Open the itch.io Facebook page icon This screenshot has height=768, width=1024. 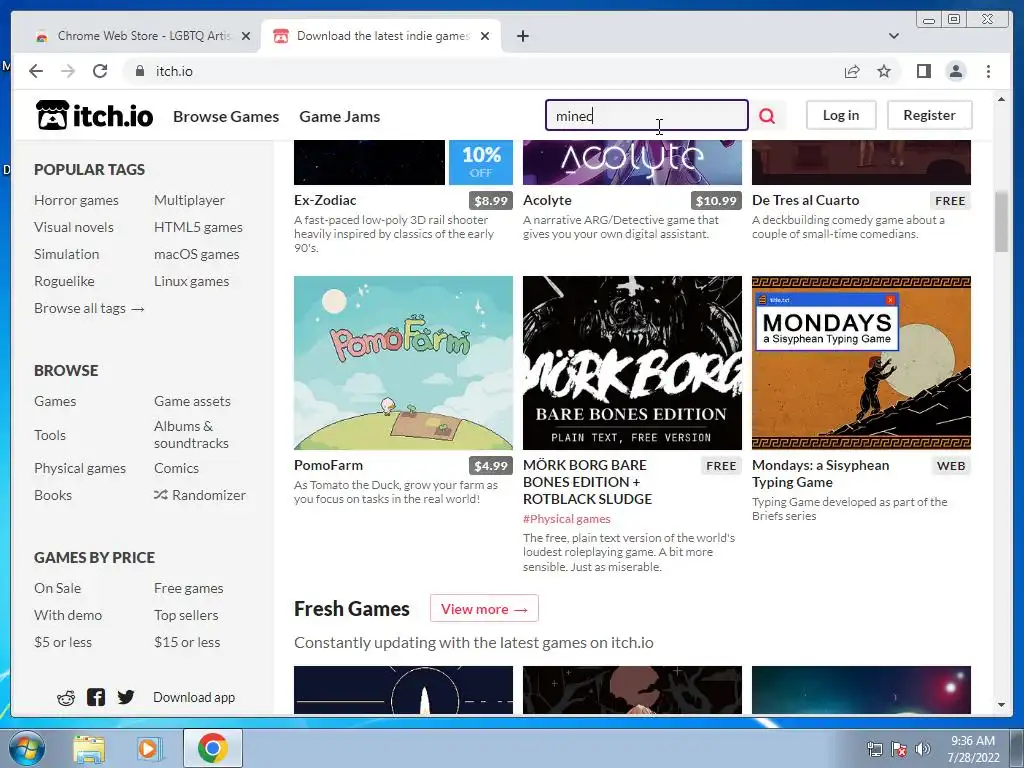pyautogui.click(x=96, y=697)
